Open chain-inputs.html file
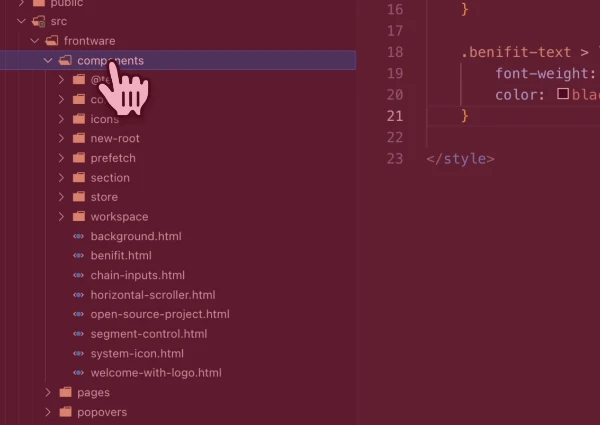Image resolution: width=600 pixels, height=425 pixels. 137,275
